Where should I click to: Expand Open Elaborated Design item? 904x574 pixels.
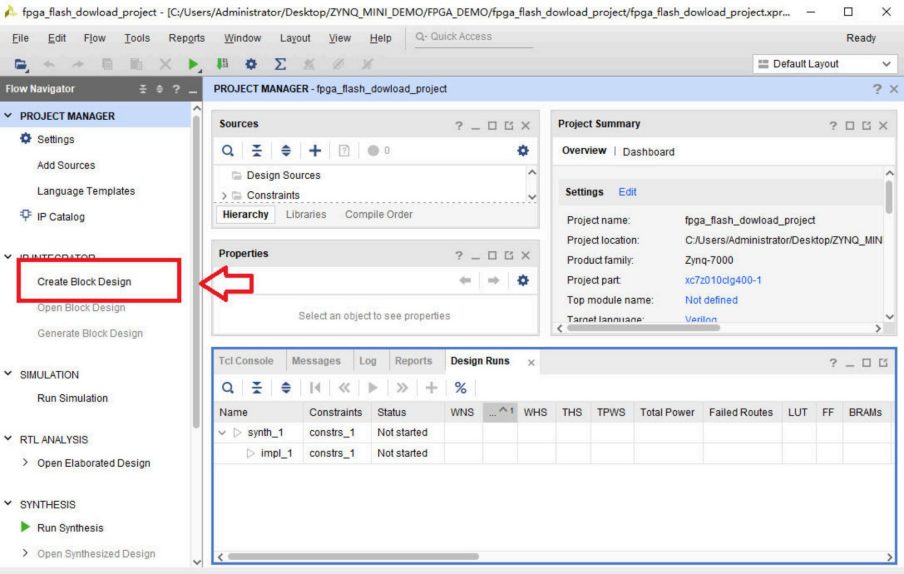[x=25, y=463]
